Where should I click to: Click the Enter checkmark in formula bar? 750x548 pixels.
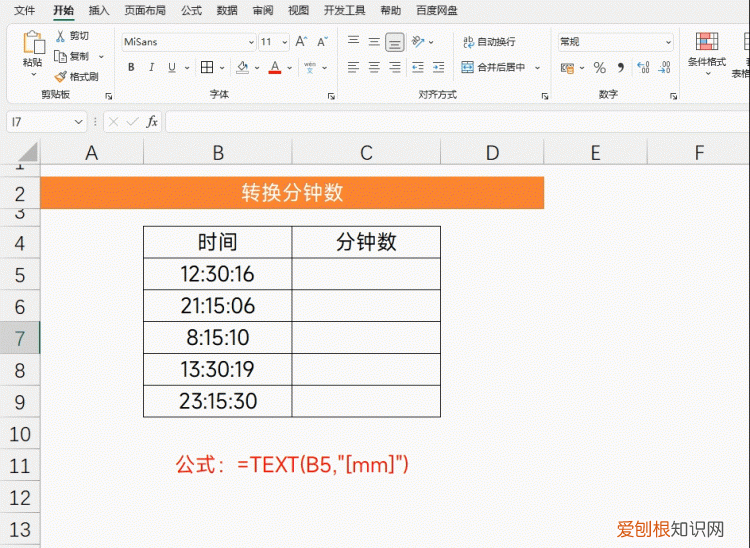click(x=132, y=122)
